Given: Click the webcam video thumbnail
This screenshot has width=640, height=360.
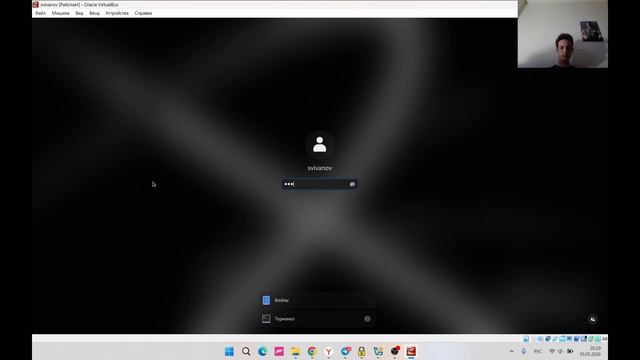Looking at the screenshot, I should click(563, 34).
